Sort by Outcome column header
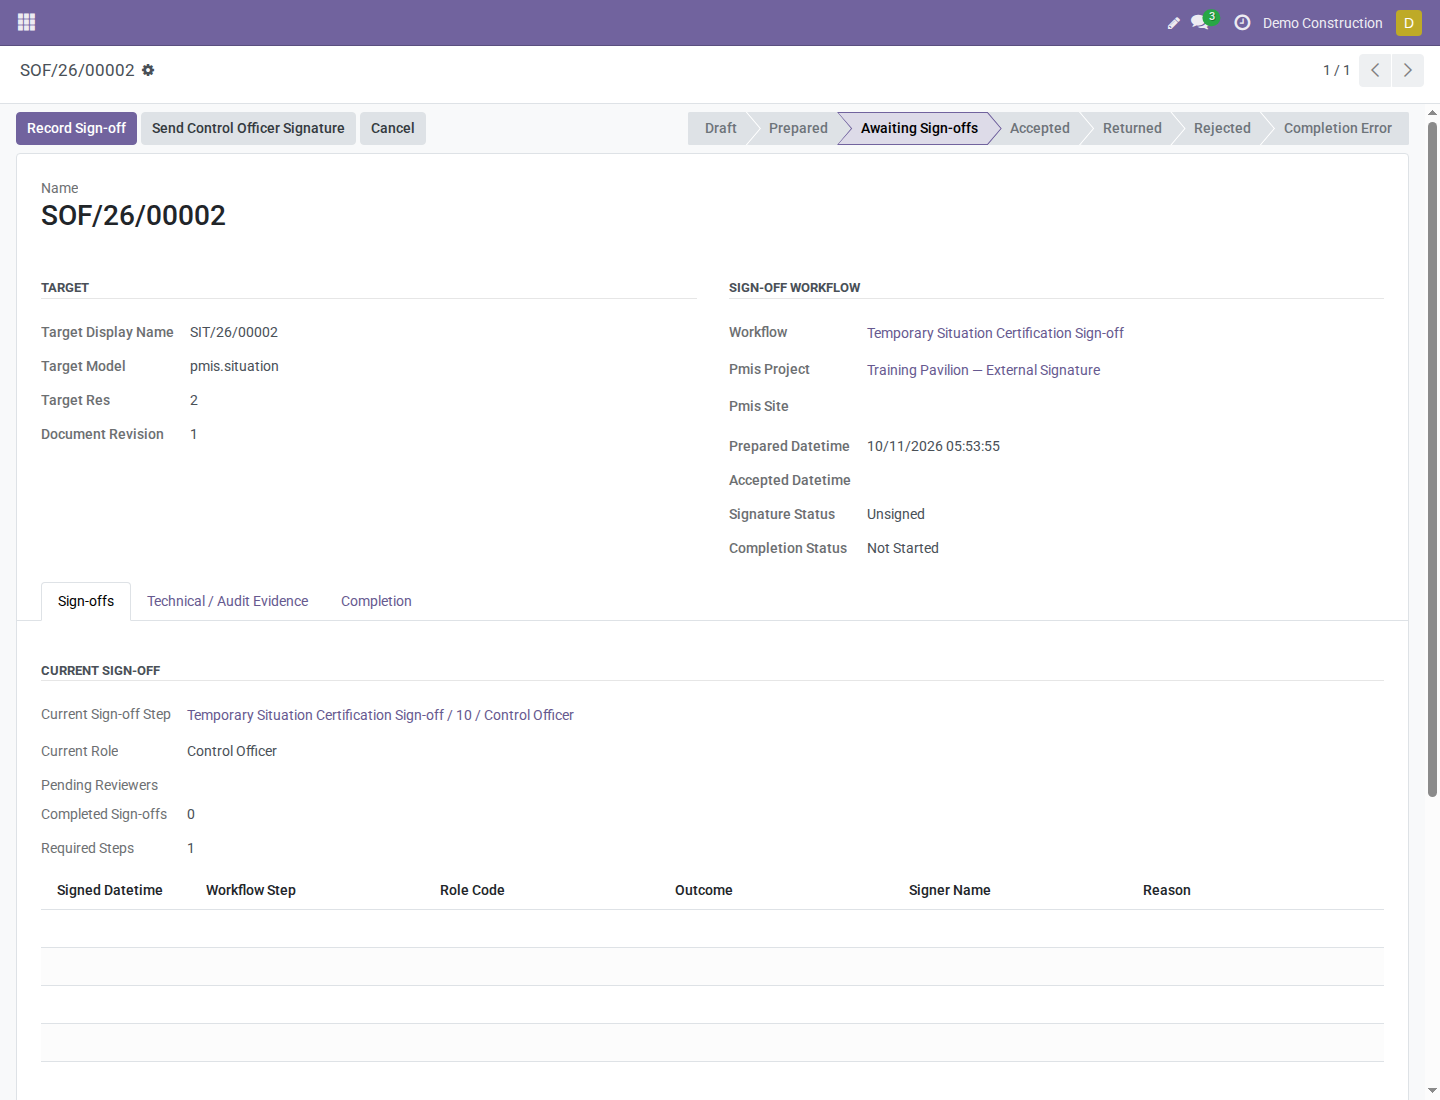Screen dimensions: 1440x1100 704,890
